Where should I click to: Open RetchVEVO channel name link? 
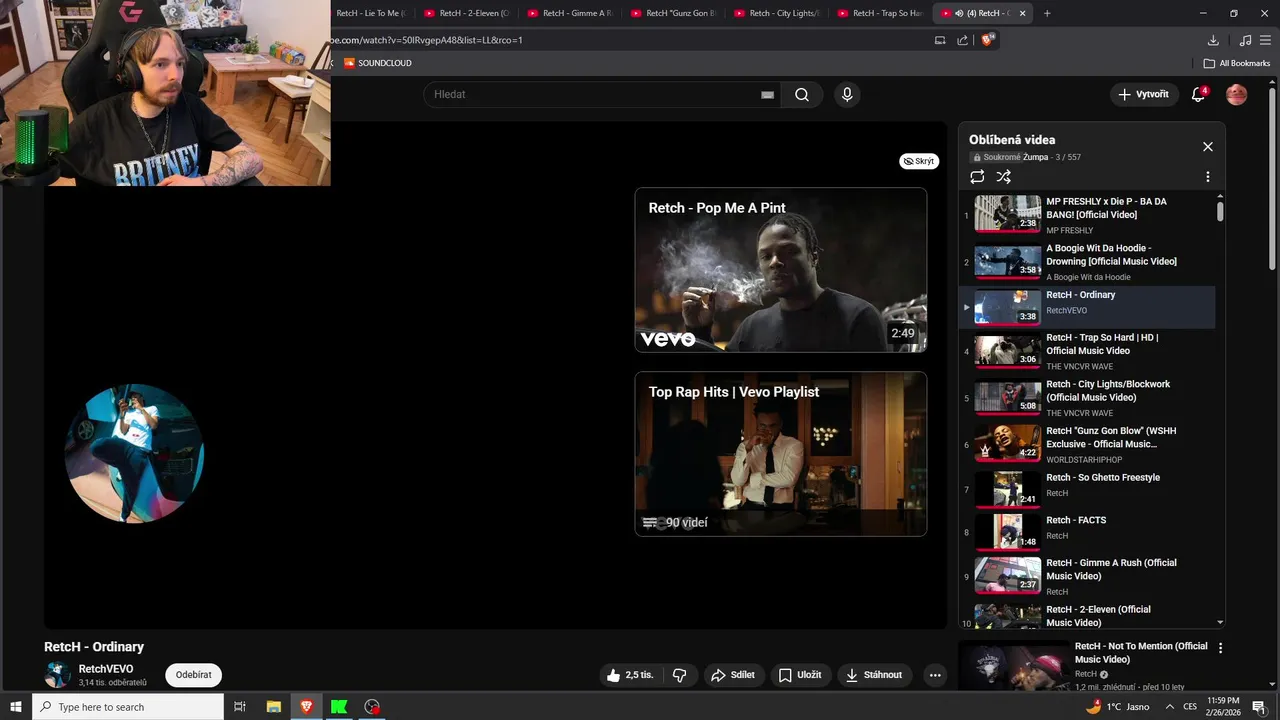pyautogui.click(x=106, y=669)
